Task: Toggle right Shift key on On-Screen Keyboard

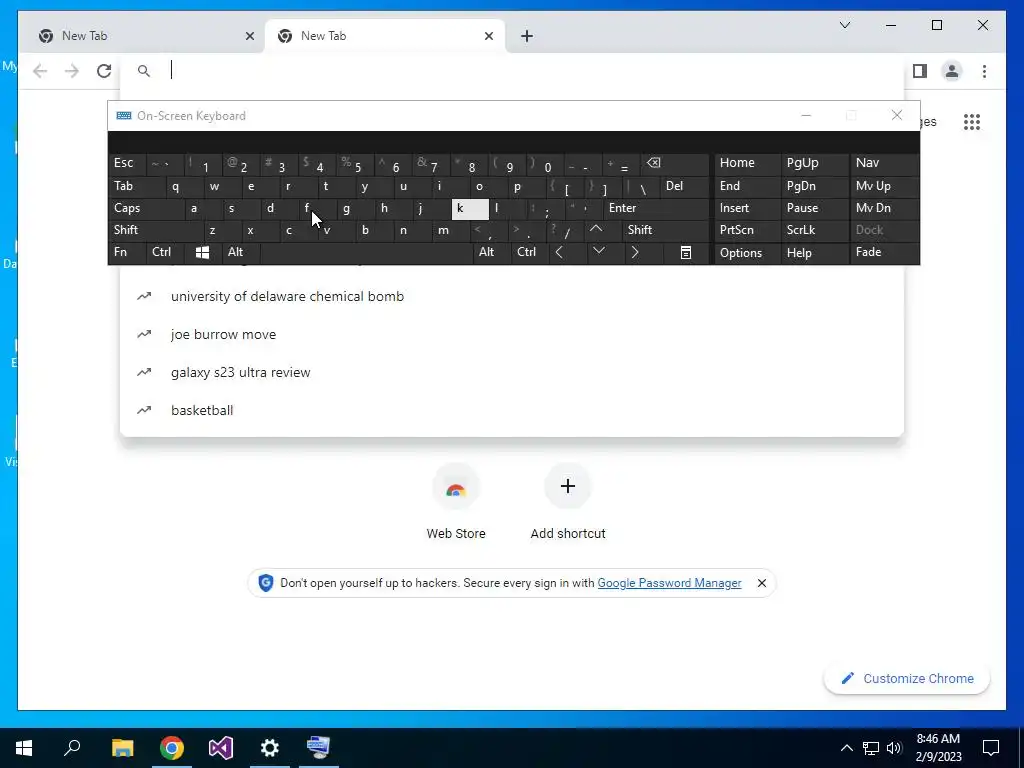Action: point(665,230)
